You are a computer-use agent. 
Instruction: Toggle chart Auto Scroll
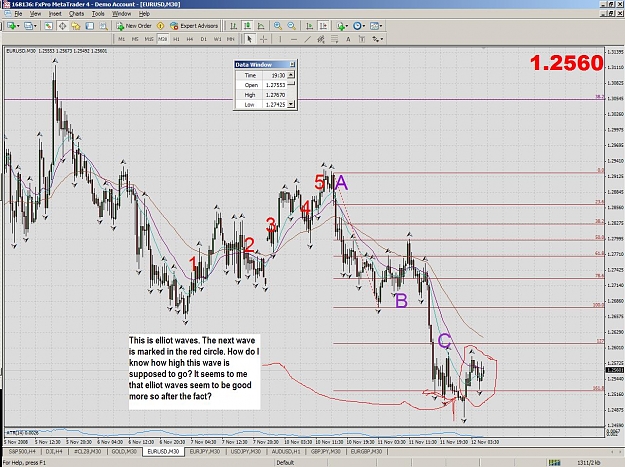pos(309,26)
